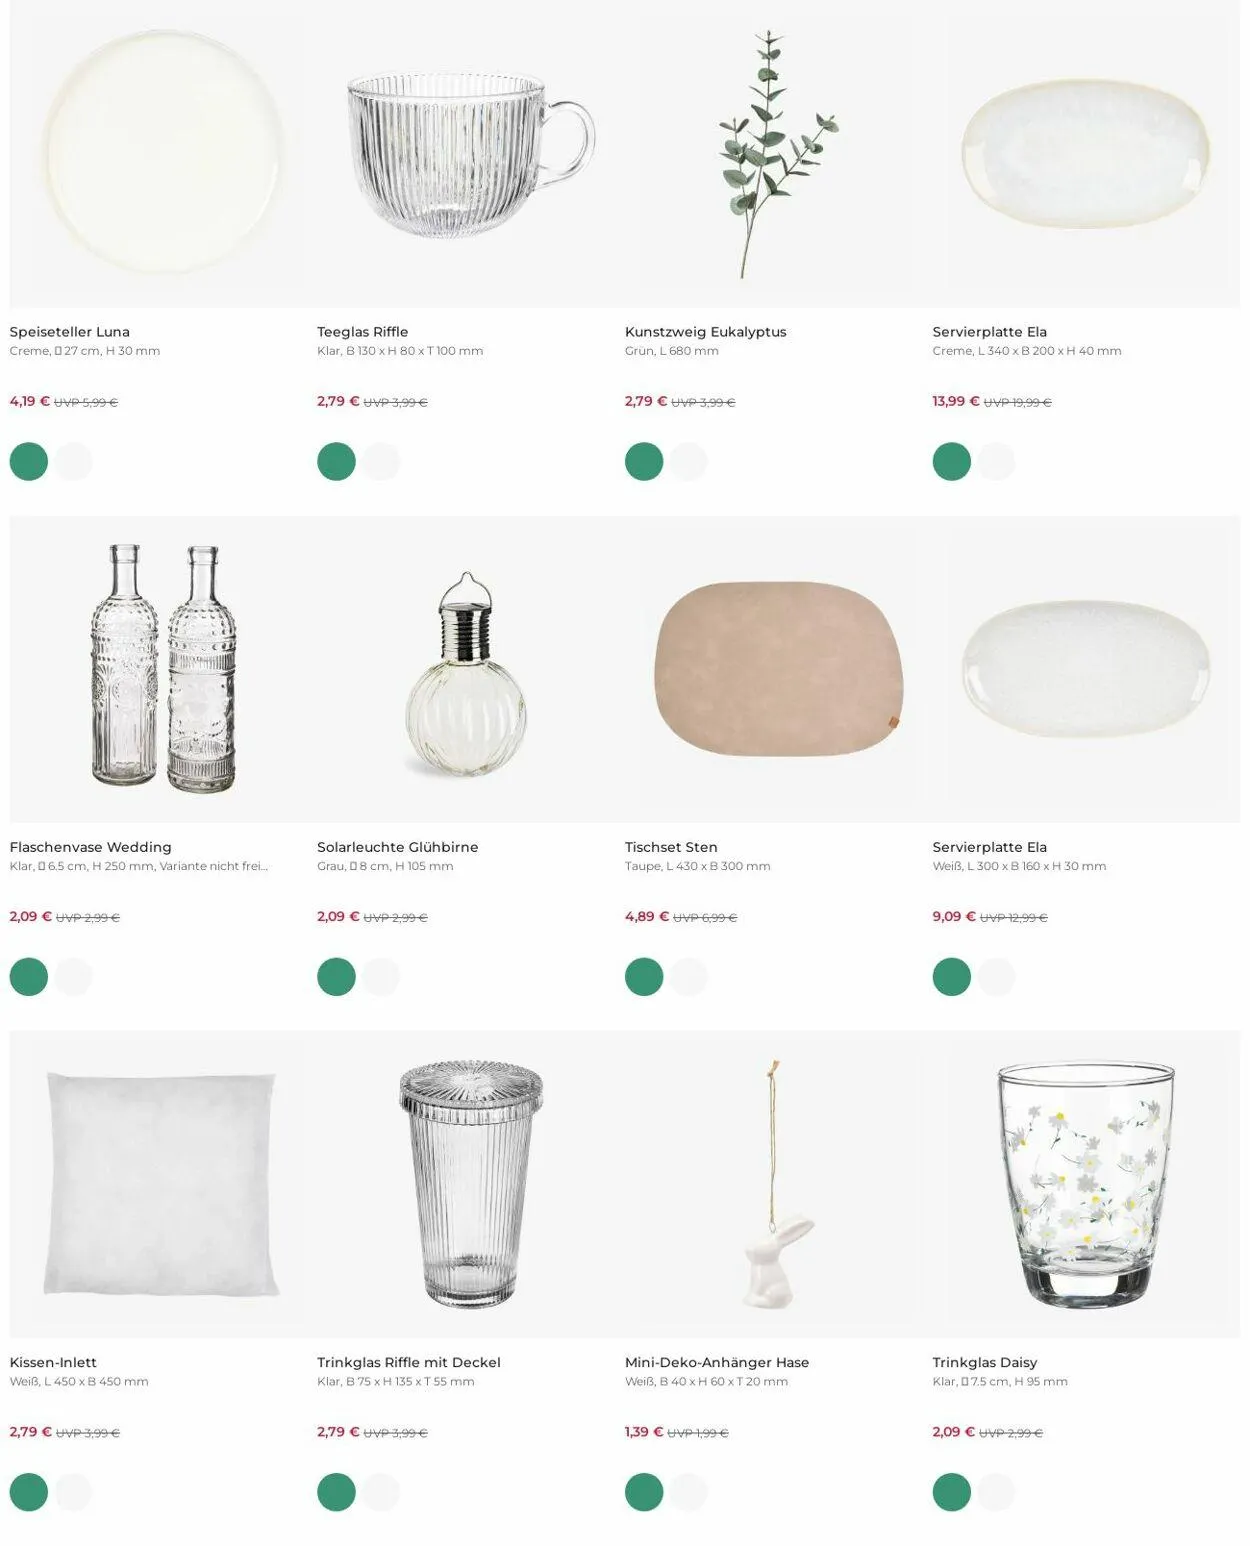Screen dimensions: 1250x1546
Task: Click the green circle under Speiseteller Luna
Action: point(29,462)
